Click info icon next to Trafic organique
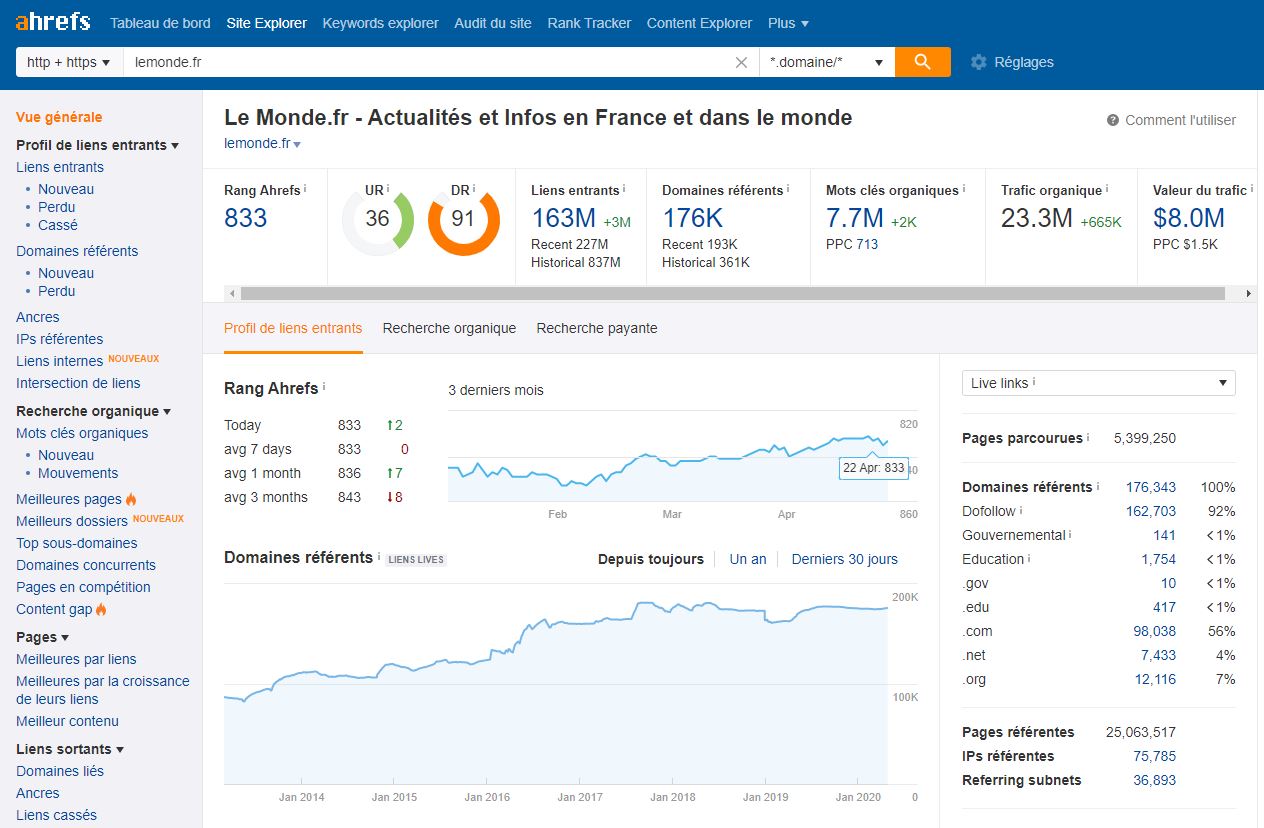The image size is (1264, 828). coord(1107,189)
